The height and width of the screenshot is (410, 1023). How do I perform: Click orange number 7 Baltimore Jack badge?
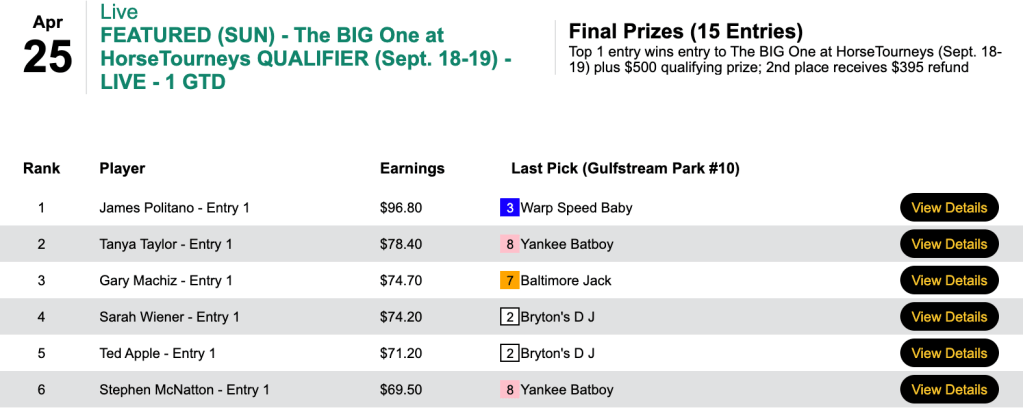tap(509, 281)
